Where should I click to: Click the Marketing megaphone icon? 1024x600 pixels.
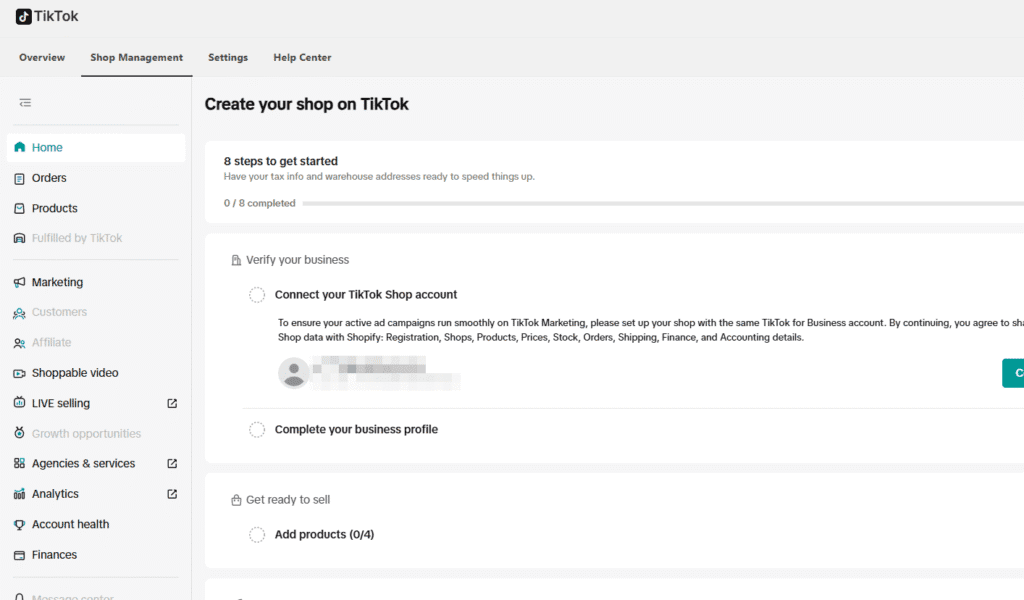[x=20, y=282]
